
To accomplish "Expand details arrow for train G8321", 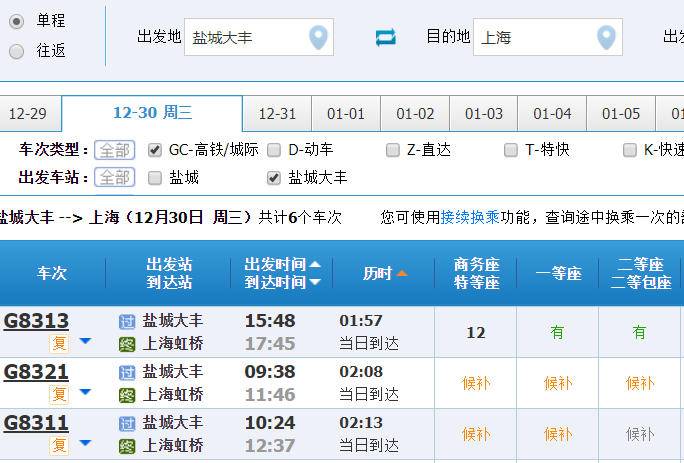I will click(x=85, y=393).
